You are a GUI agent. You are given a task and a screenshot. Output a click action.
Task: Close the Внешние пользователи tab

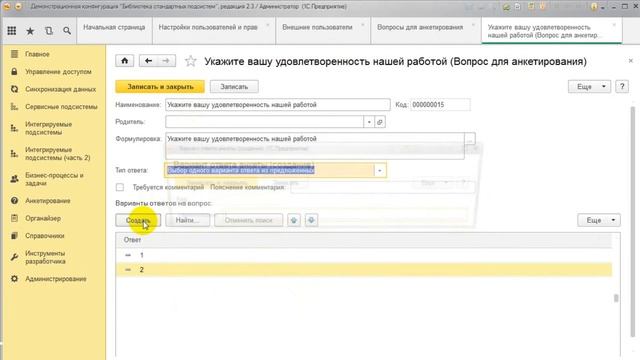[x=362, y=25]
